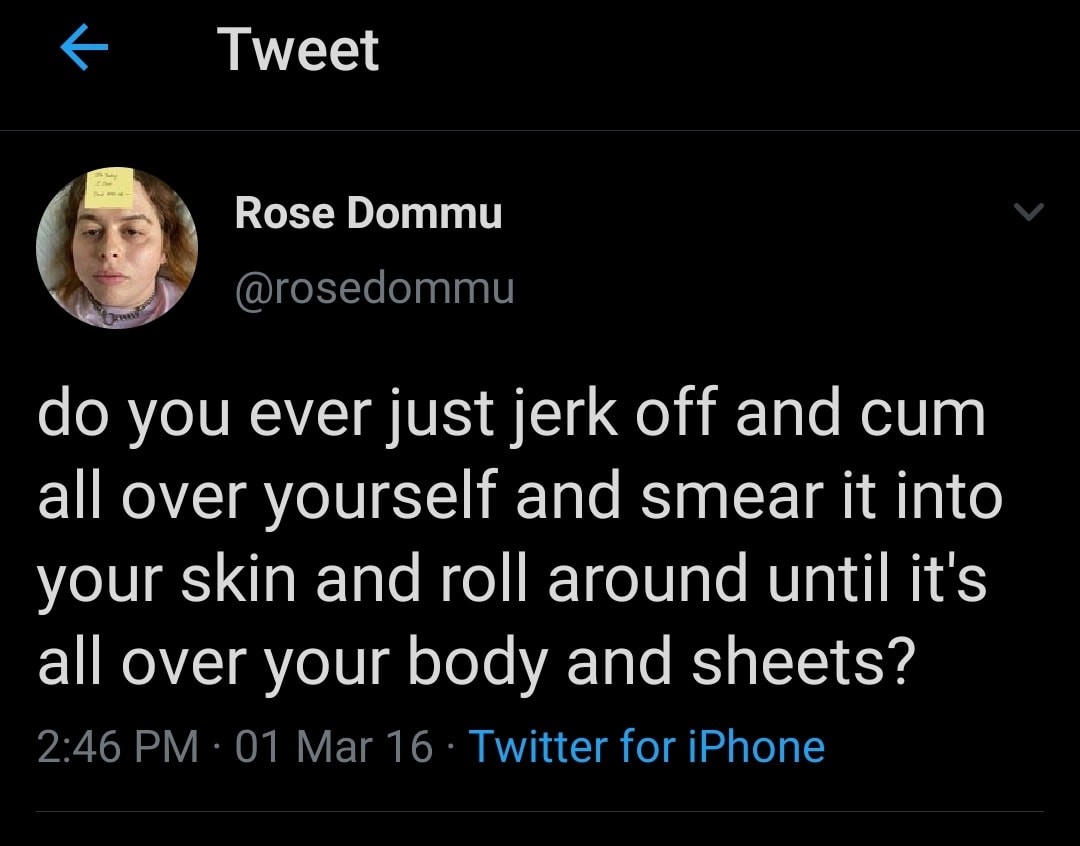This screenshot has height=846, width=1080.
Task: Tap the @rosedommu handle
Action: pyautogui.click(x=374, y=288)
